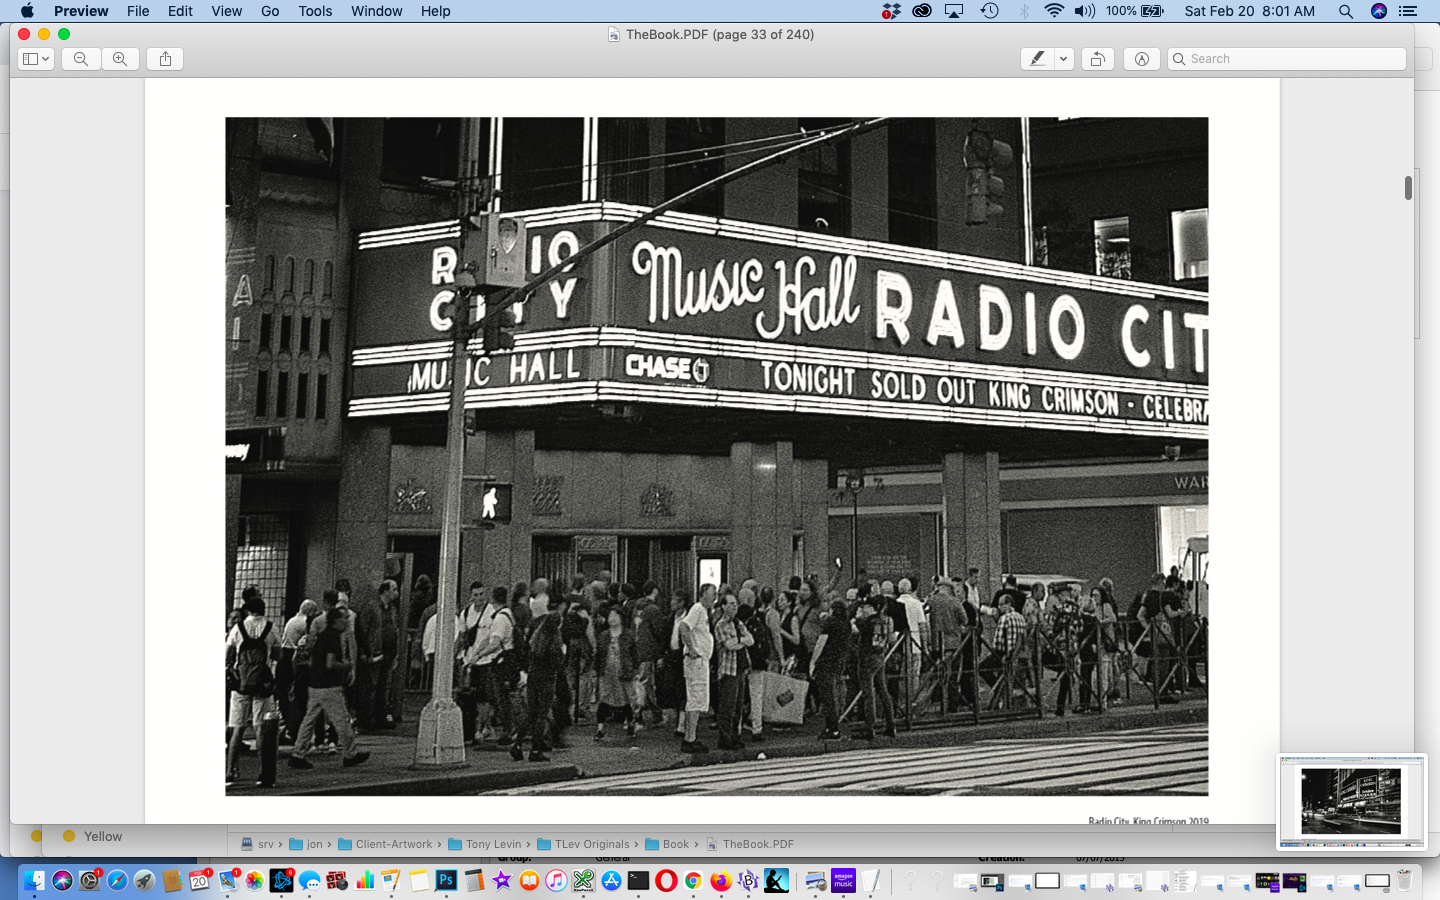1440x900 pixels.
Task: Show the Markup toolbar
Action: click(x=1141, y=59)
